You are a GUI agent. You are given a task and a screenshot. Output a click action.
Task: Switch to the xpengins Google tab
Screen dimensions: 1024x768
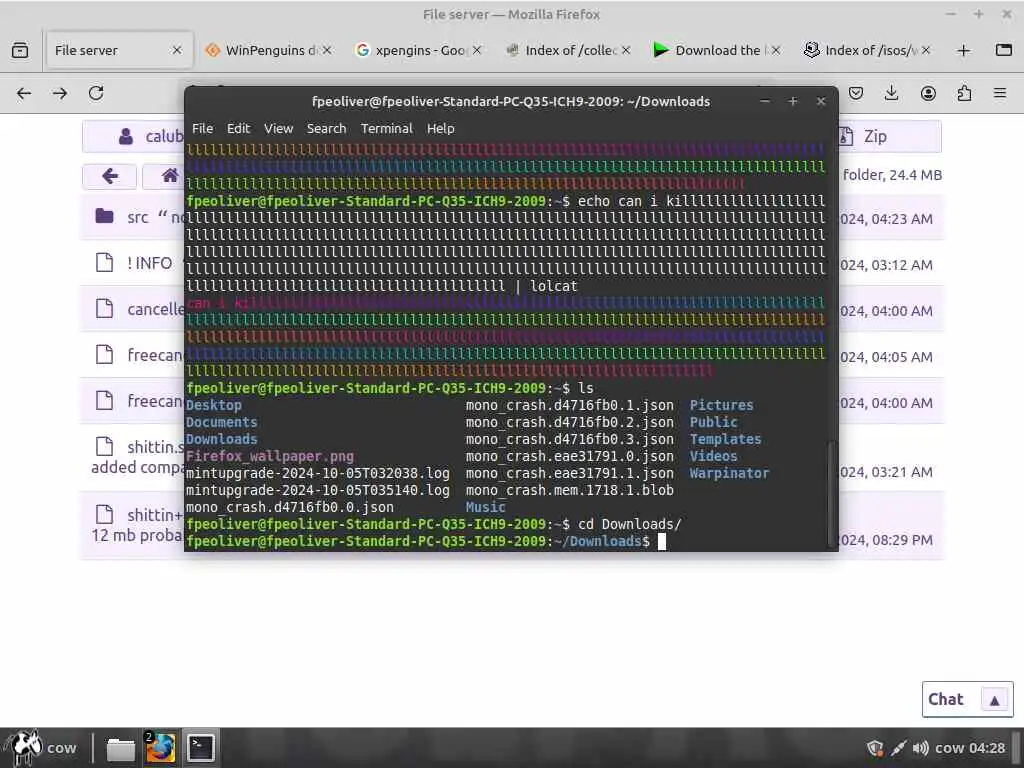point(418,50)
